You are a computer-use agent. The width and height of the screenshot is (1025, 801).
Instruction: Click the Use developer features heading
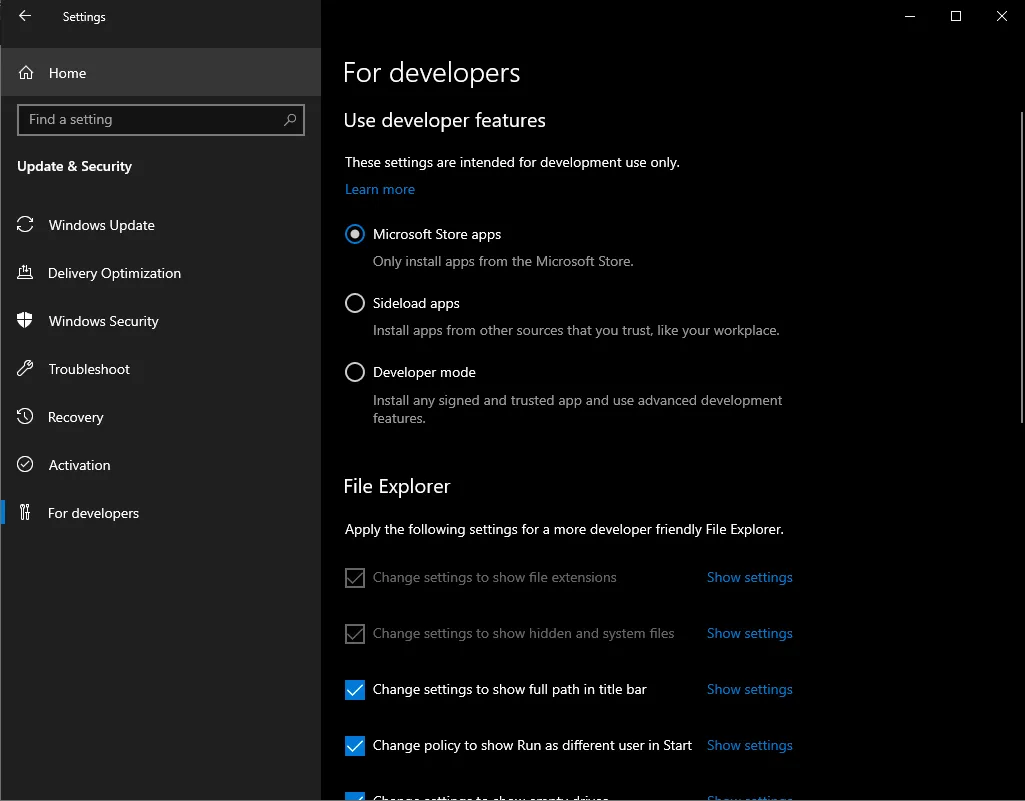(x=445, y=120)
